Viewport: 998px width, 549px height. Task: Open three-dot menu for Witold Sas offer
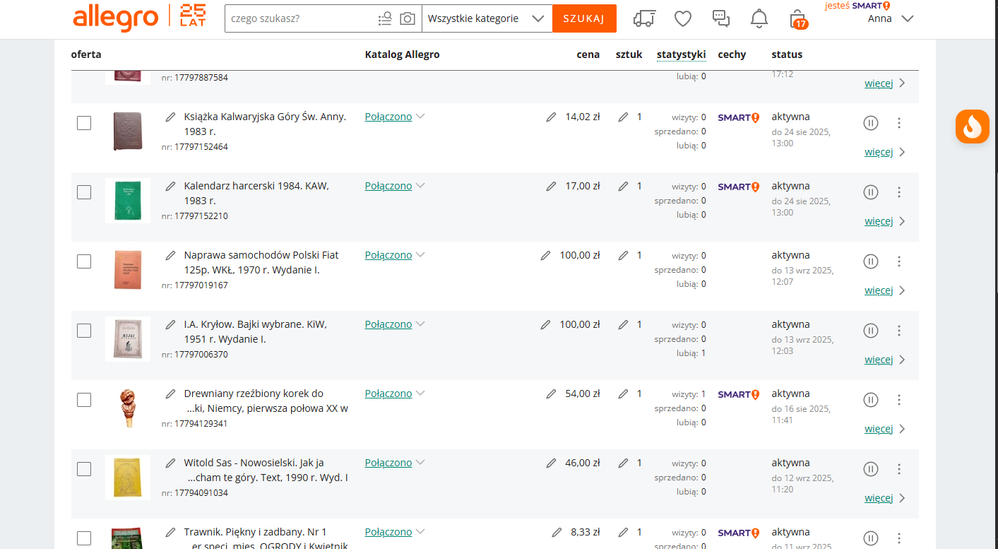tap(899, 469)
